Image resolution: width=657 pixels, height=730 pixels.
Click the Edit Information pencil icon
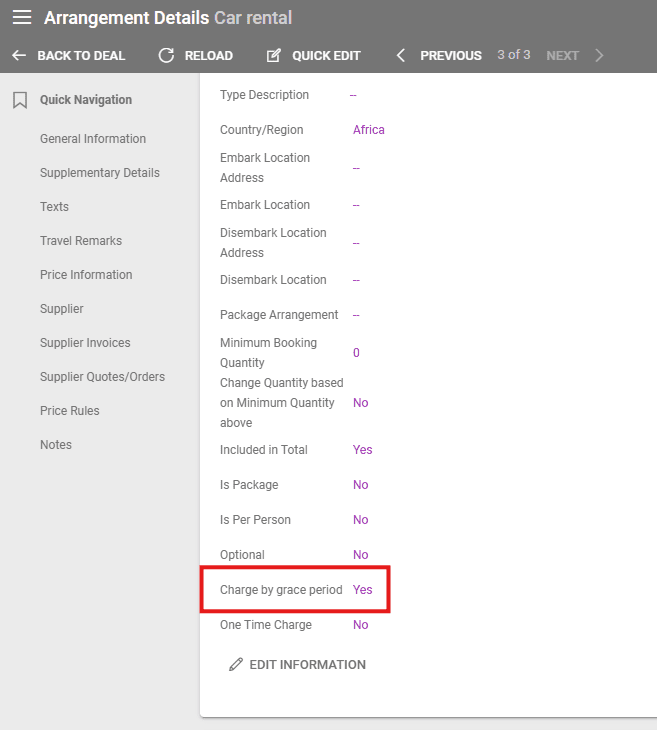(236, 665)
